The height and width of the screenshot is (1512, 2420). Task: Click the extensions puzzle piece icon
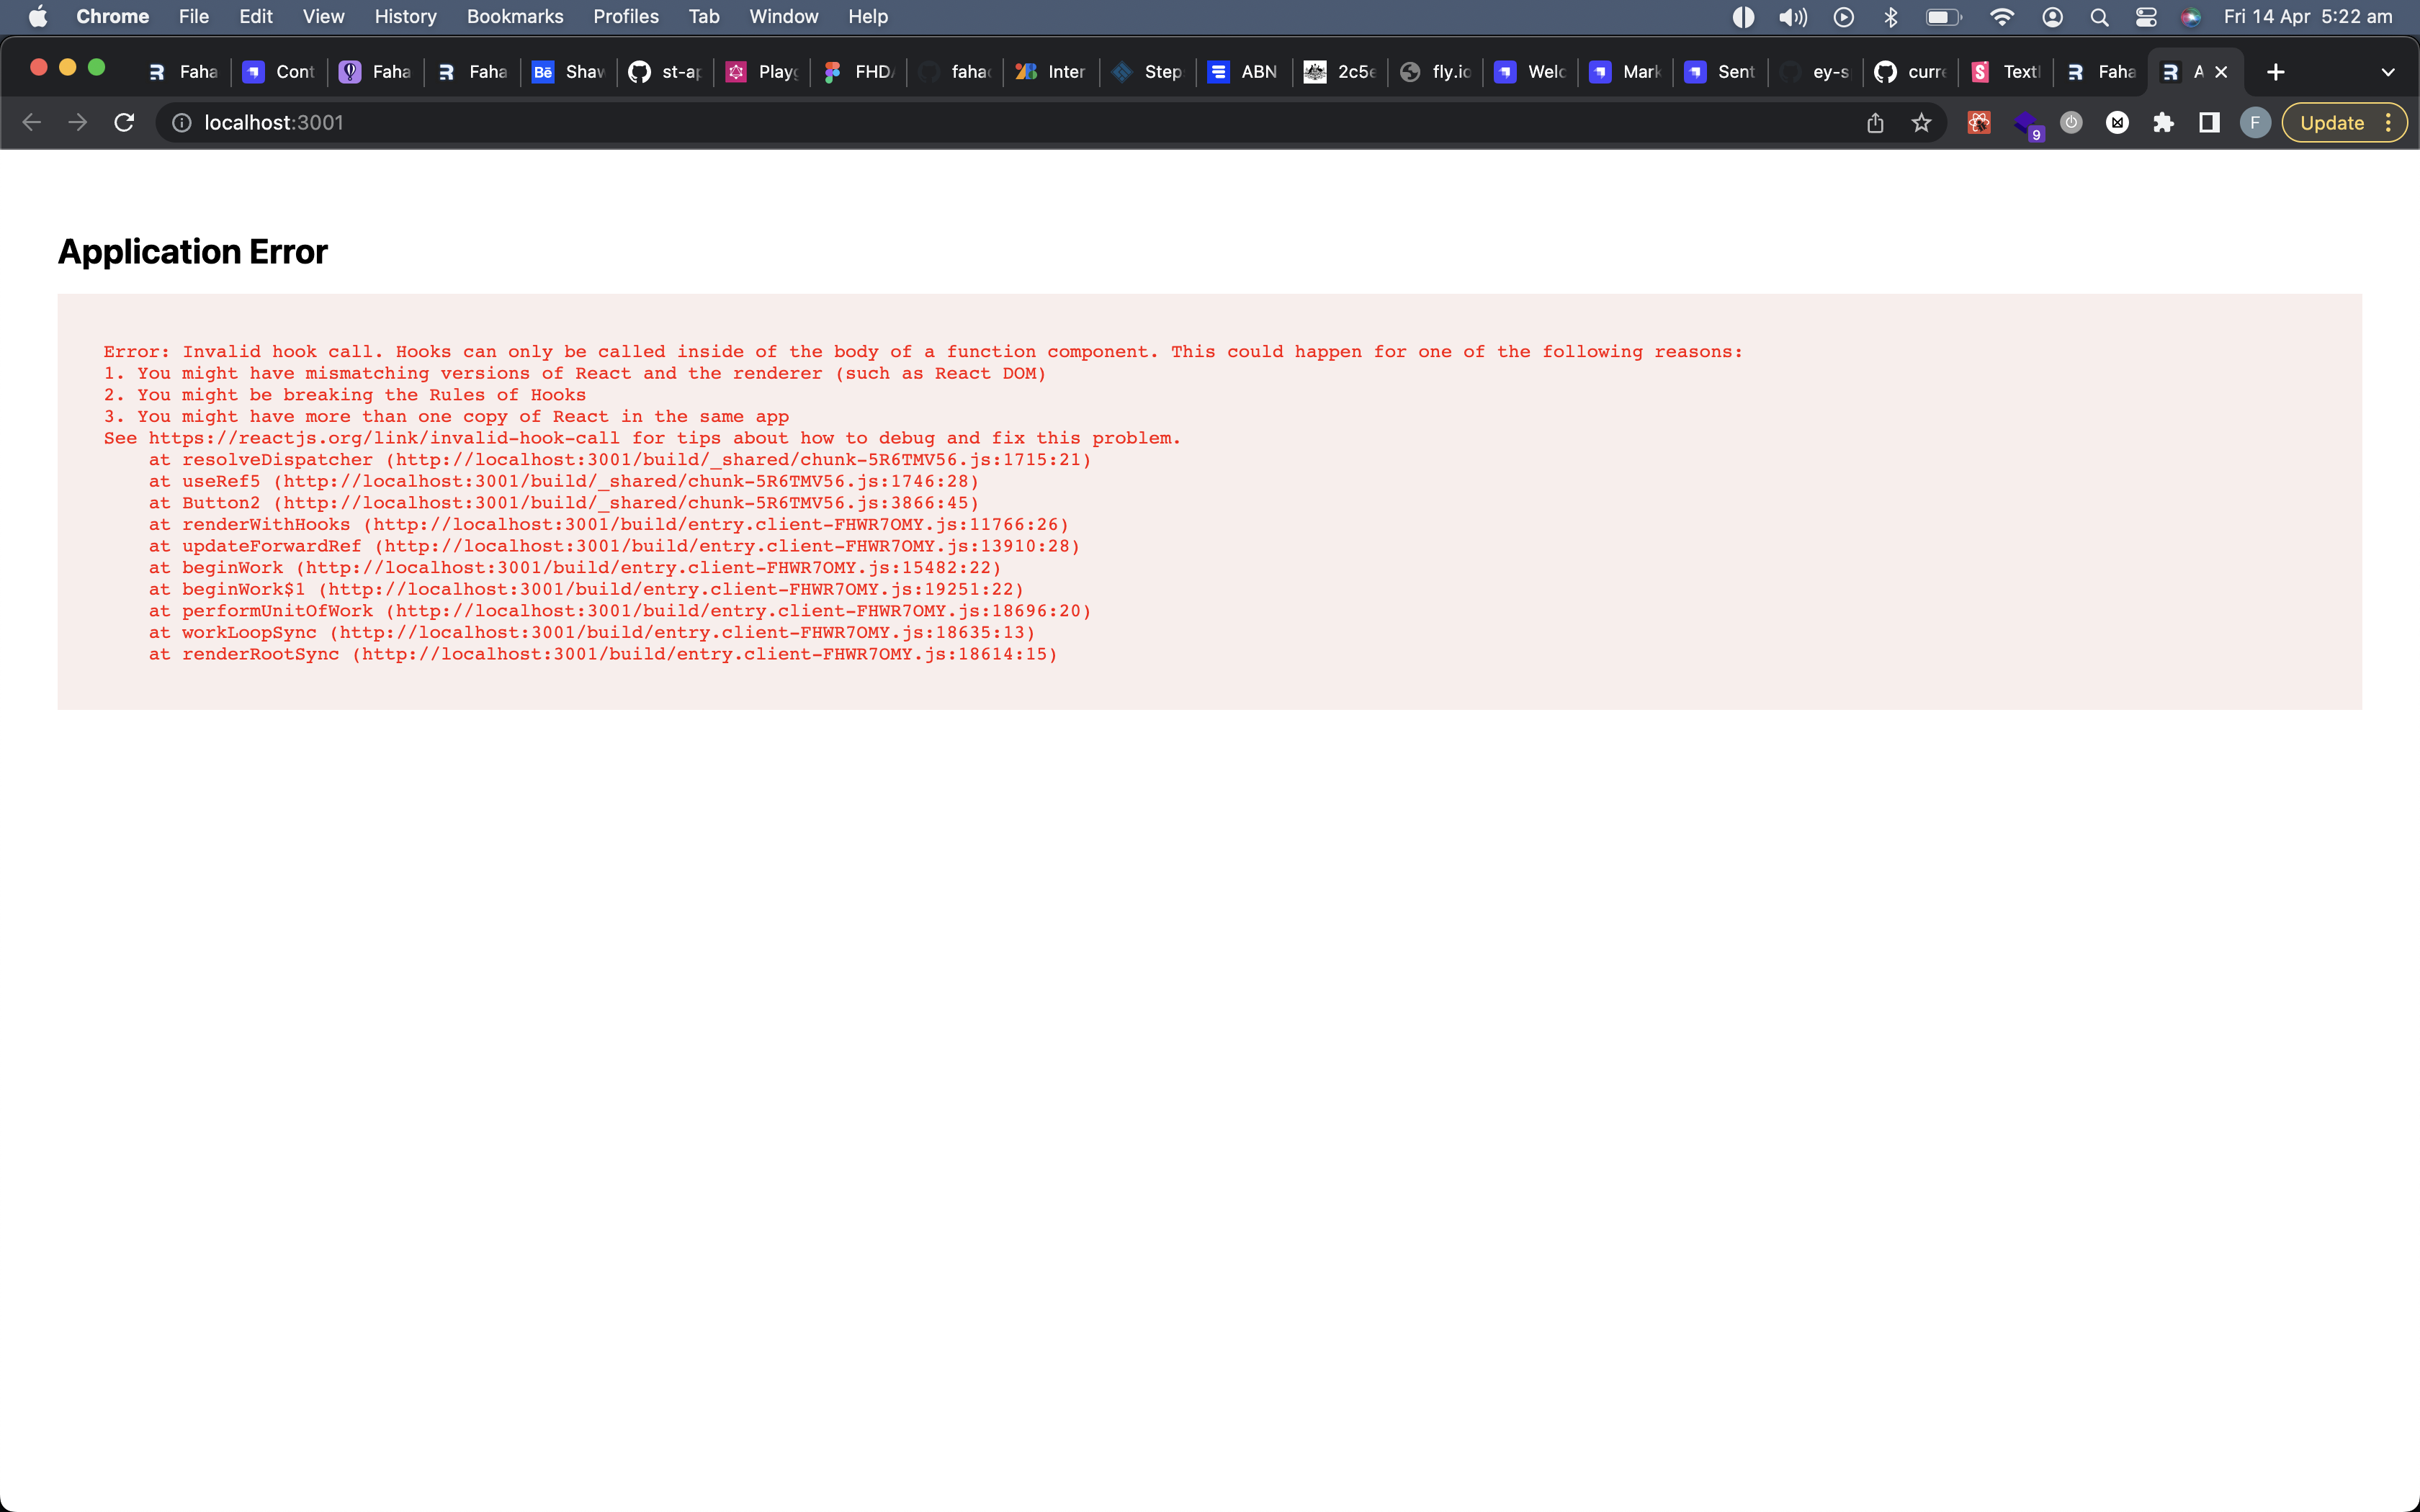tap(2164, 122)
